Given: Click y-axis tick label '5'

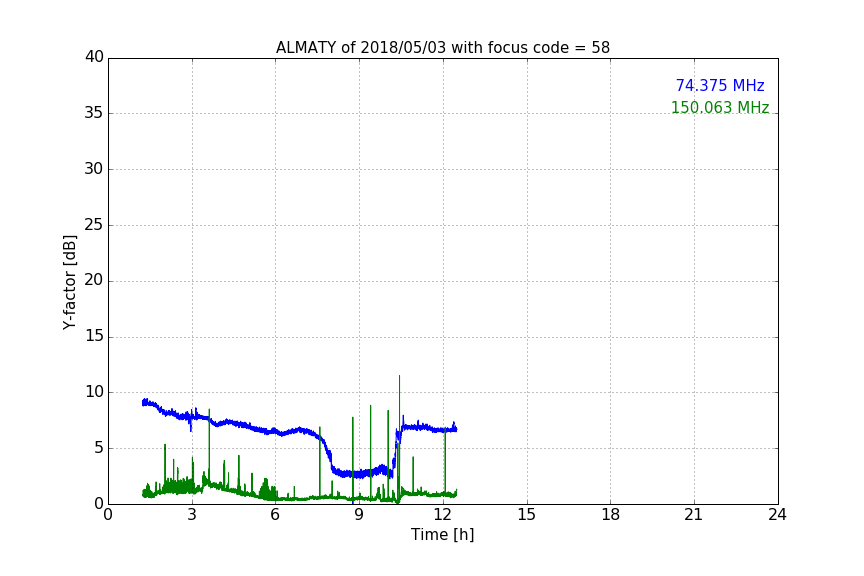Looking at the screenshot, I should [99, 448].
